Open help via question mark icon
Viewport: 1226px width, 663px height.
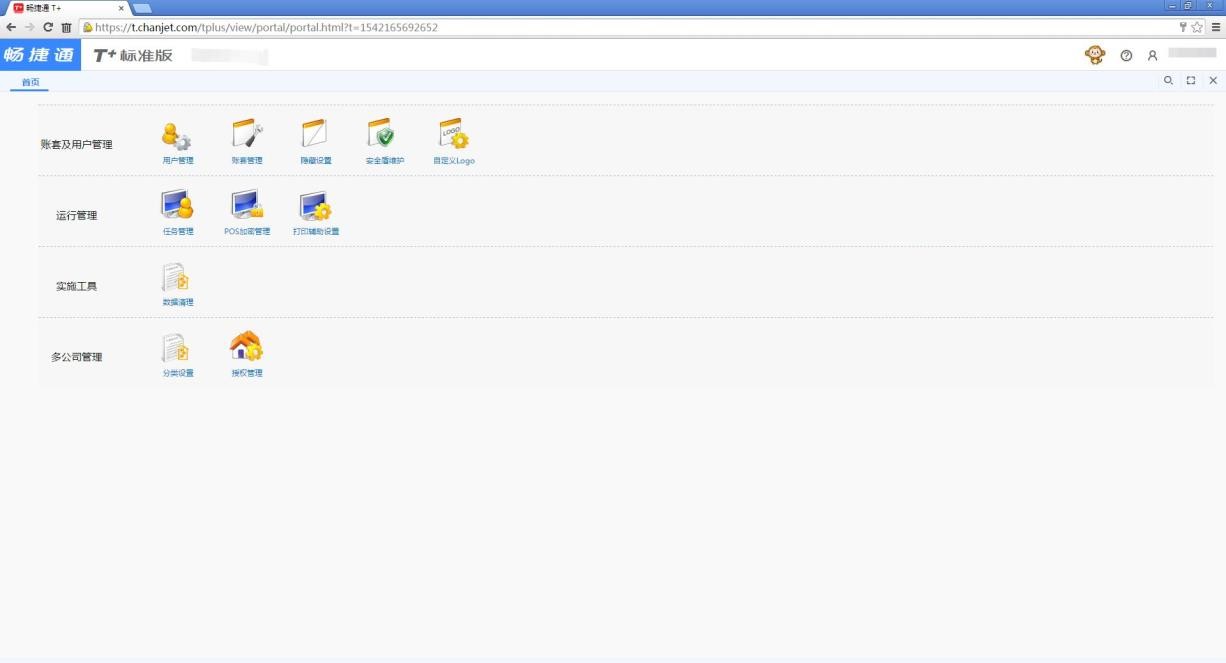1126,56
